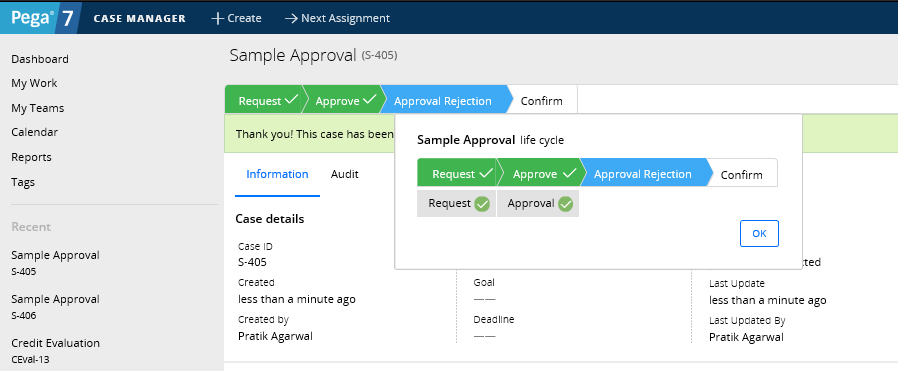This screenshot has width=898, height=374.
Task: Open My Work in the sidebar
Action: click(x=34, y=83)
